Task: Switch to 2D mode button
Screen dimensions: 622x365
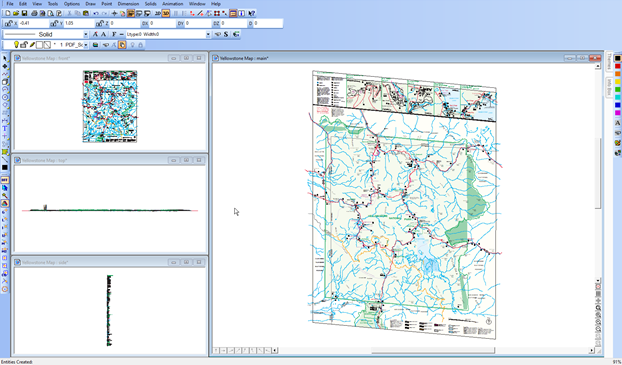Action: [157, 13]
